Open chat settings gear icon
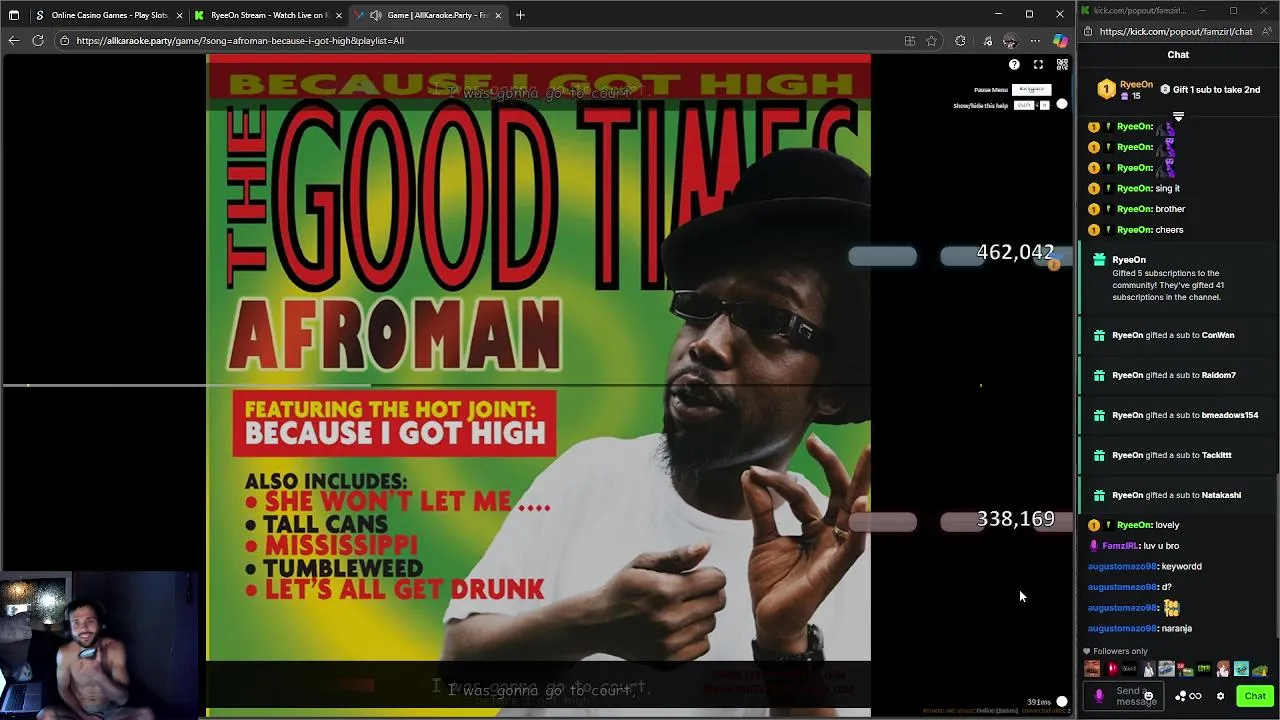This screenshot has width=1280, height=720. click(1220, 696)
